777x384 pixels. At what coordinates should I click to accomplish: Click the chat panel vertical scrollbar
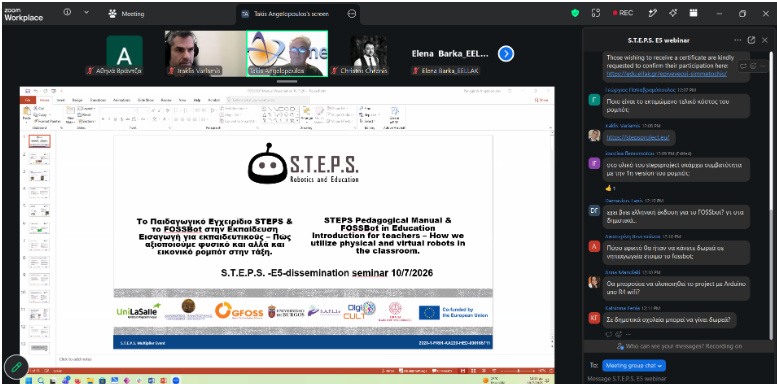pyautogui.click(x=771, y=193)
